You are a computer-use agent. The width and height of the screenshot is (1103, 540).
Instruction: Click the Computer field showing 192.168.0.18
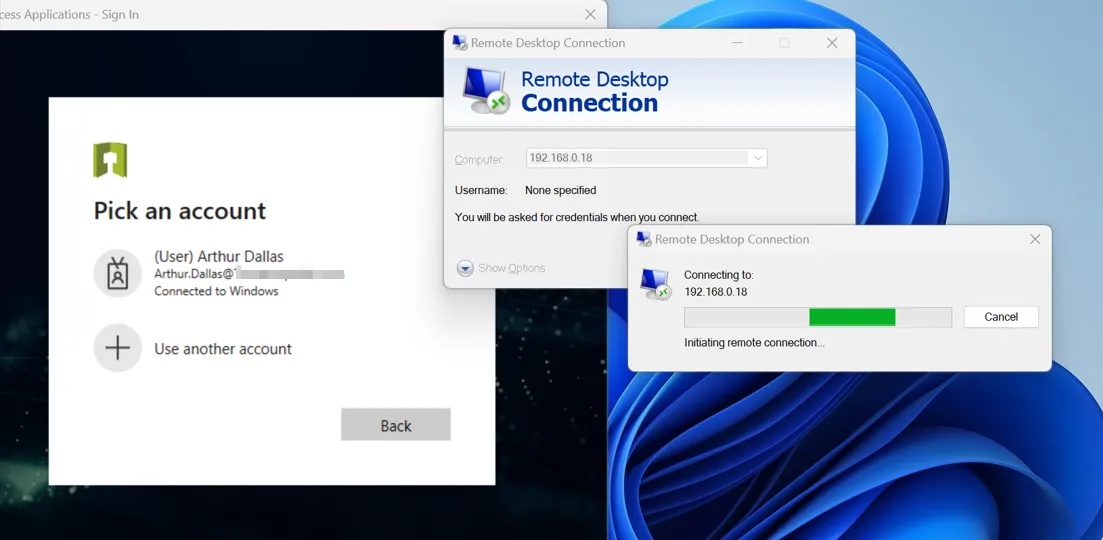(x=646, y=158)
